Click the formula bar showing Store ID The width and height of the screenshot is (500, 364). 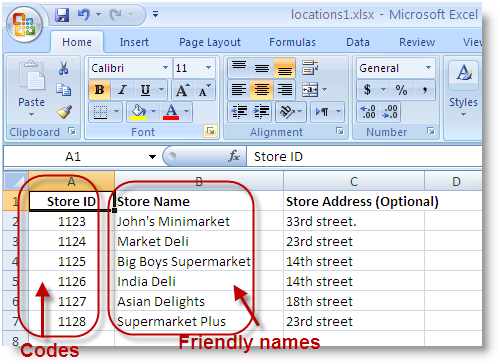tap(364, 156)
